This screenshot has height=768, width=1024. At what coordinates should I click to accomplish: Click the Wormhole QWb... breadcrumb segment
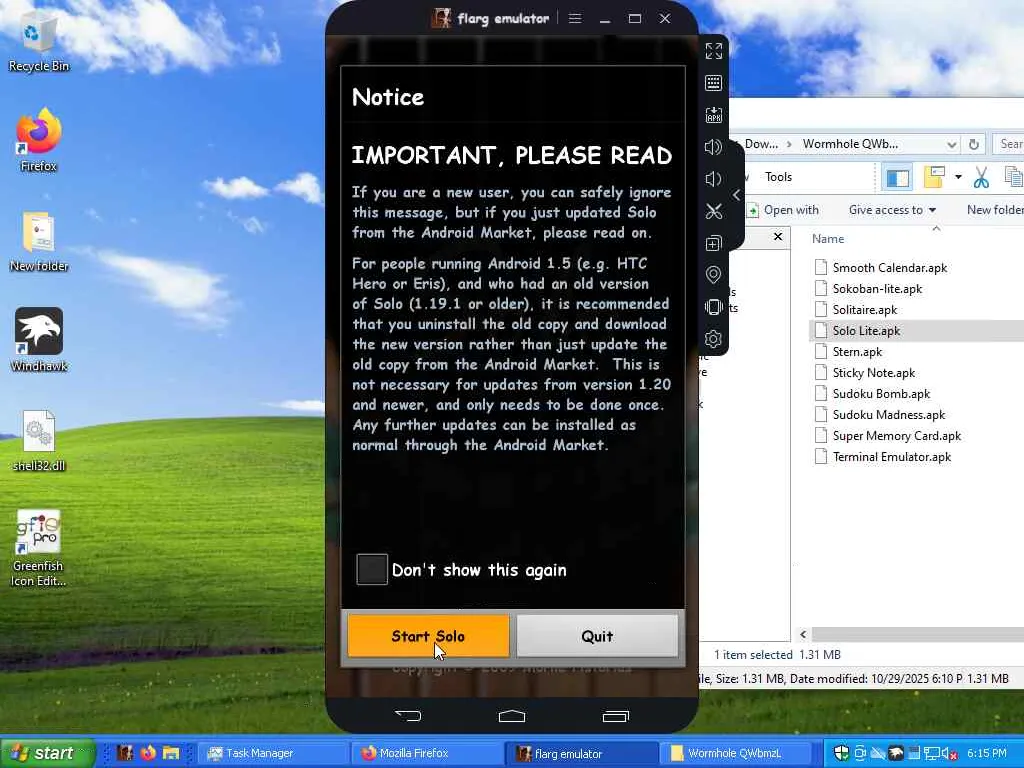tap(850, 144)
